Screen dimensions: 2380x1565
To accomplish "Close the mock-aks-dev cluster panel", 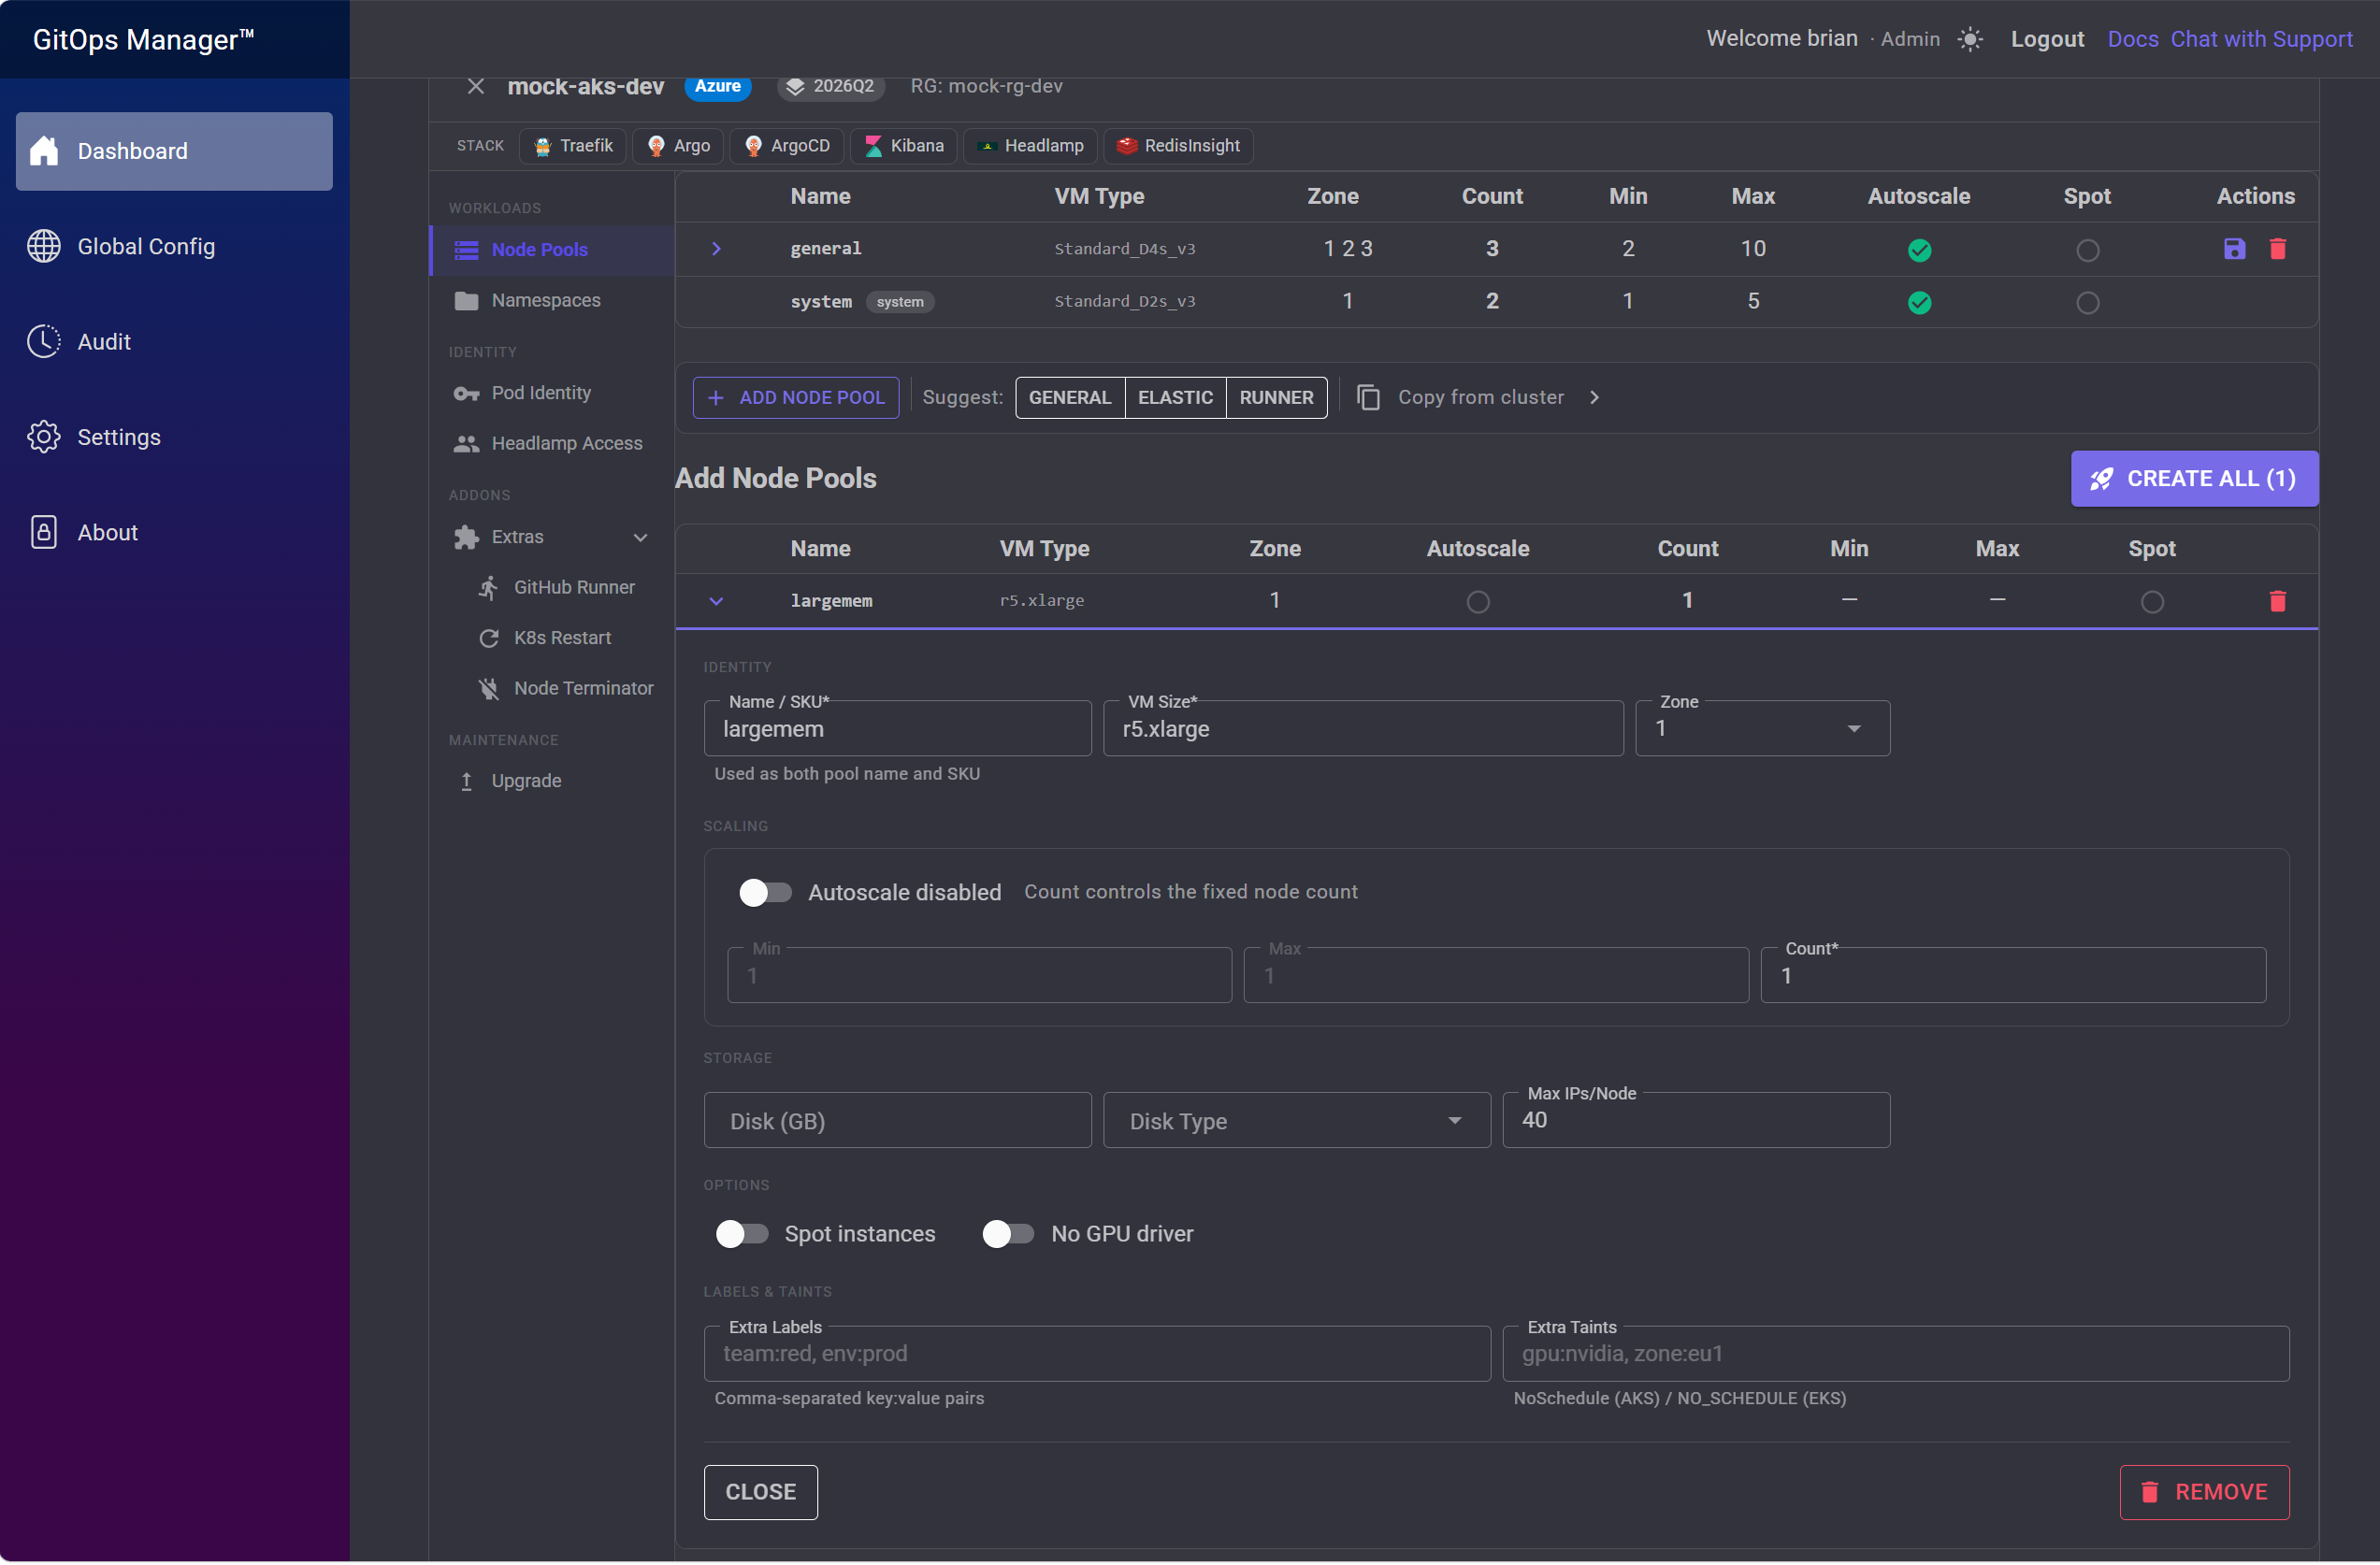I will [x=476, y=86].
